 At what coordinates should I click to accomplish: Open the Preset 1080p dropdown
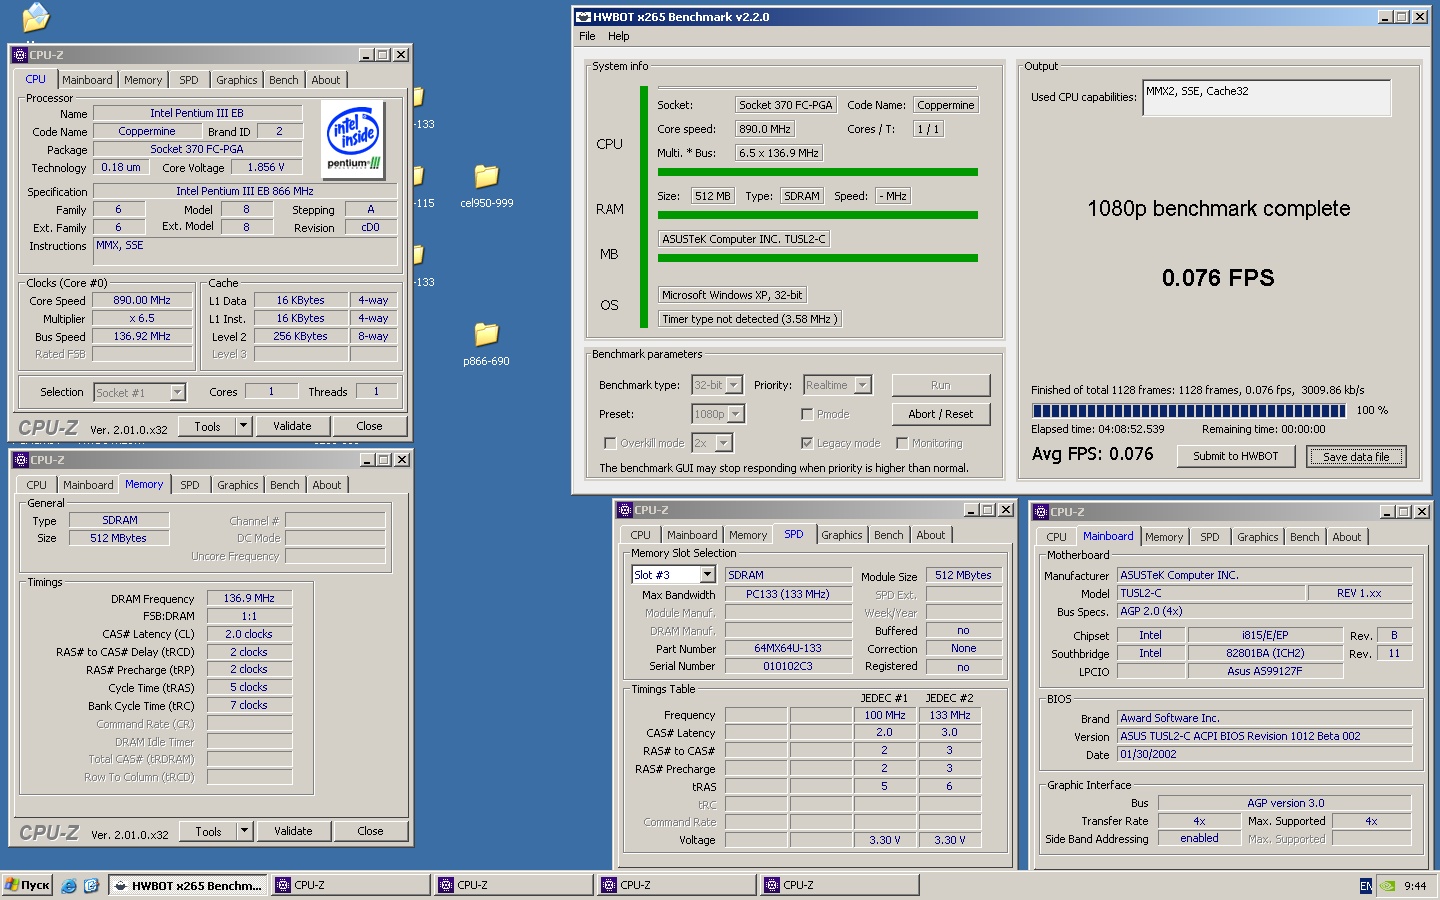tap(736, 414)
